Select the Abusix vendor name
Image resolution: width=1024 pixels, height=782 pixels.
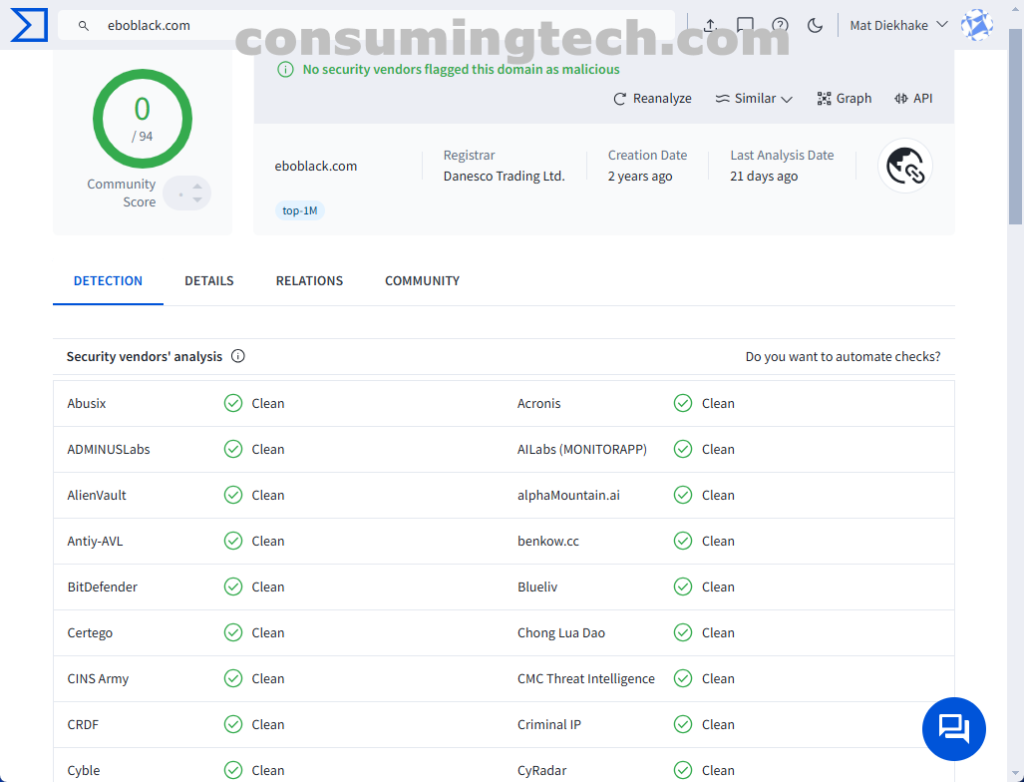pyautogui.click(x=86, y=404)
